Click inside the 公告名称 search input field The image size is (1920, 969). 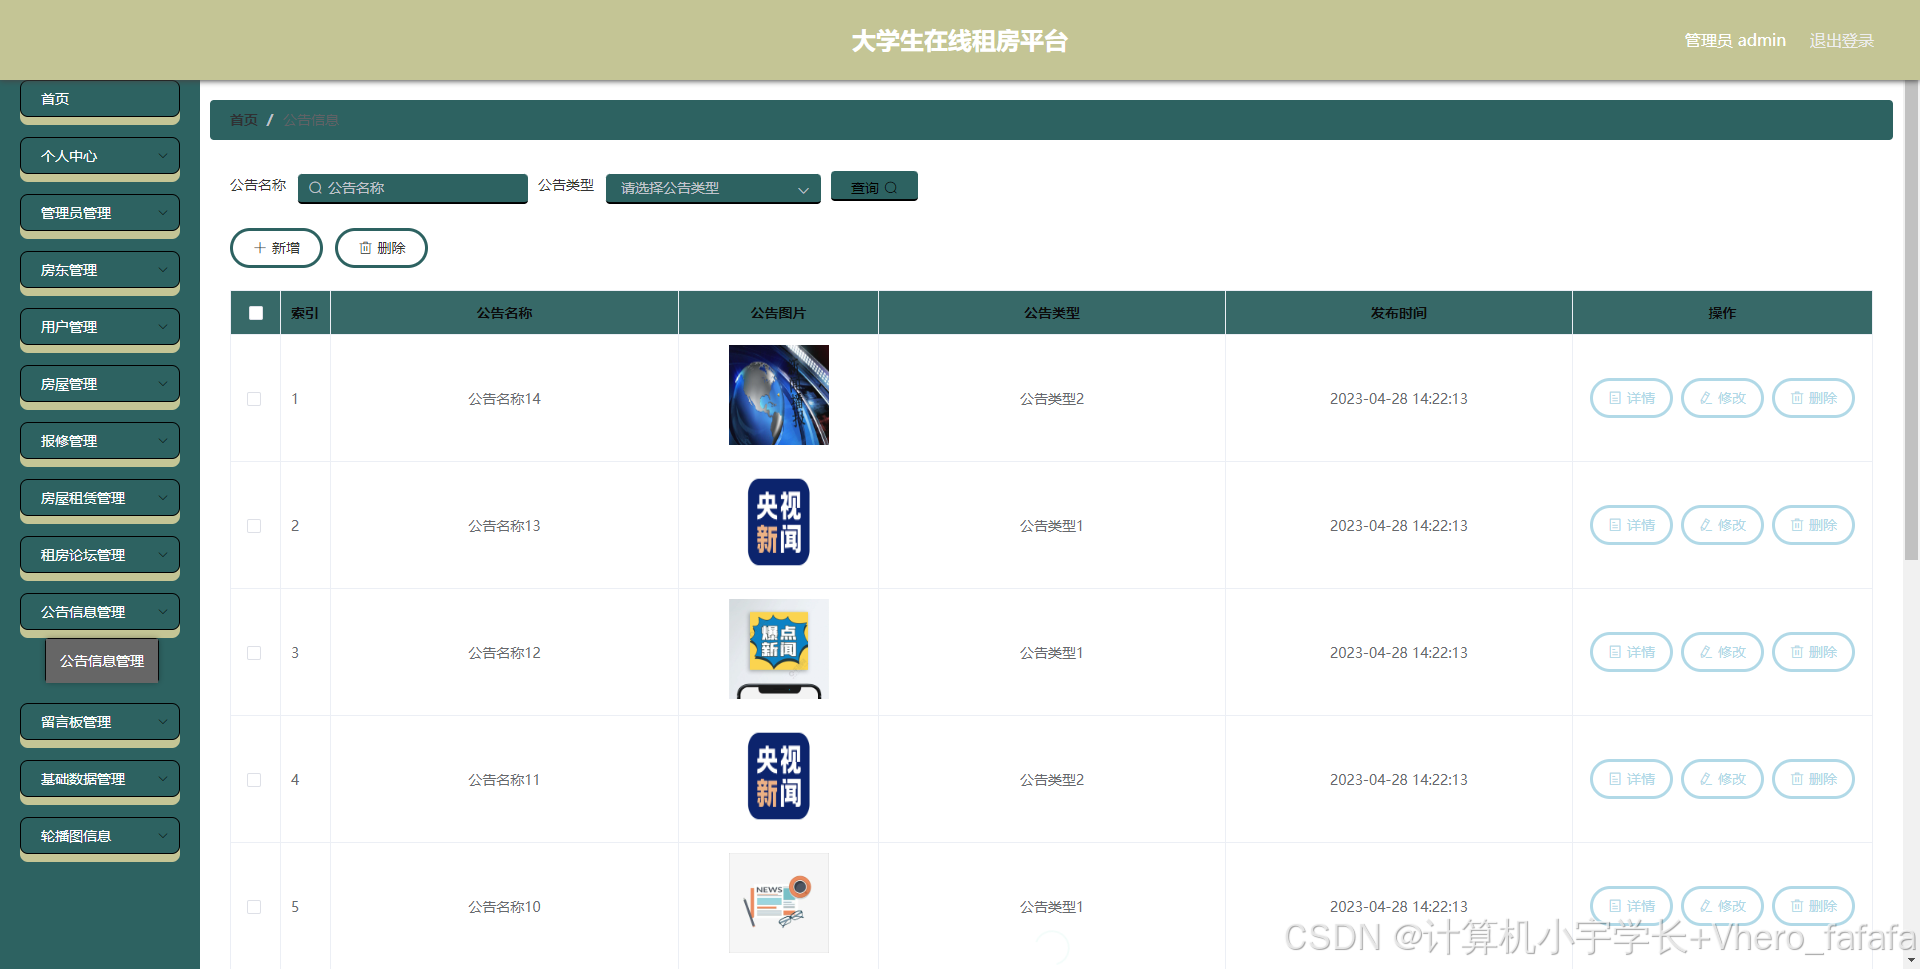[x=420, y=188]
